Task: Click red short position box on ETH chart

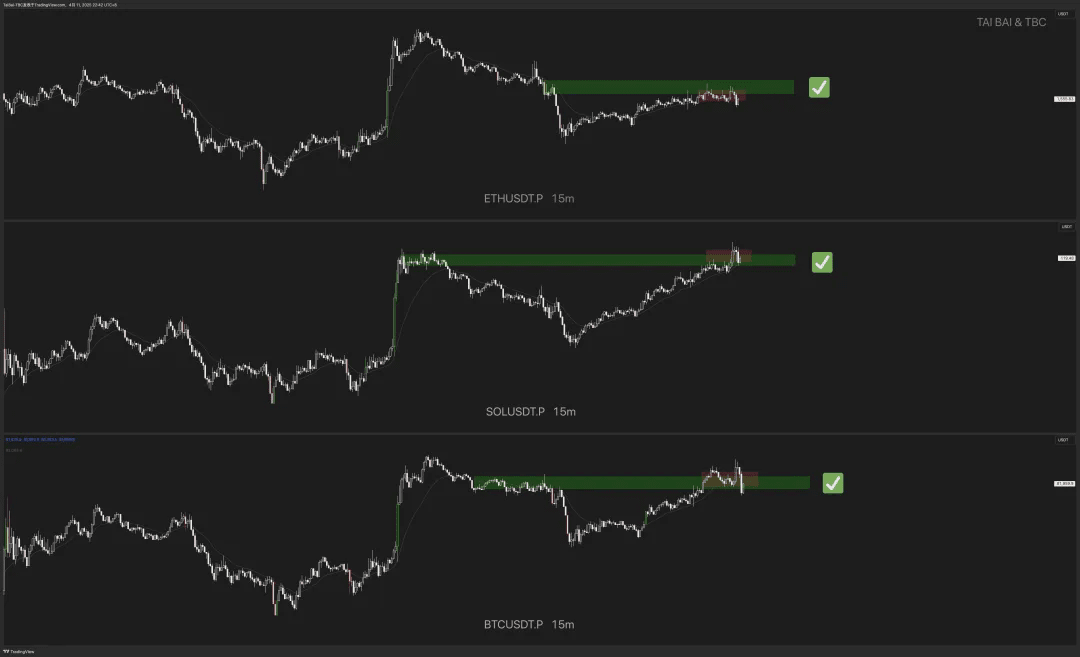Action: tap(721, 96)
